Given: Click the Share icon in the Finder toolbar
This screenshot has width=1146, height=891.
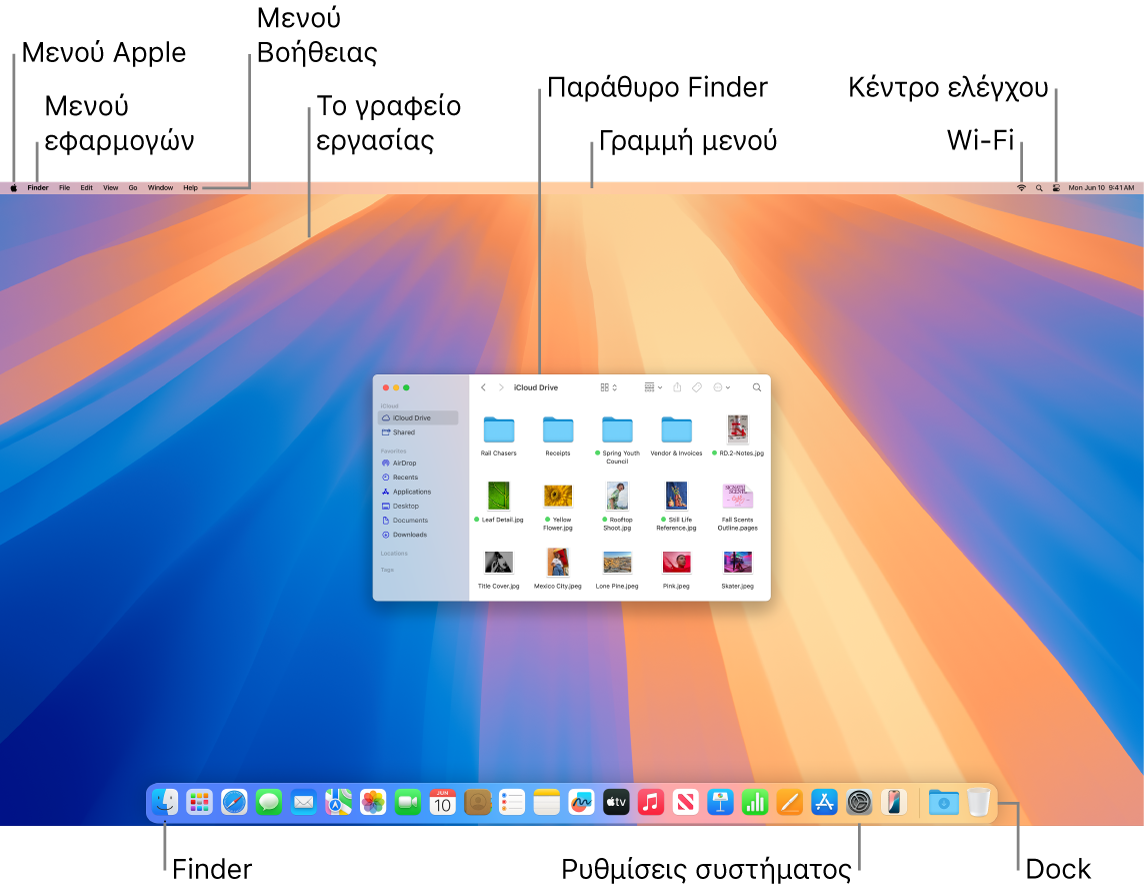Looking at the screenshot, I should pyautogui.click(x=676, y=387).
